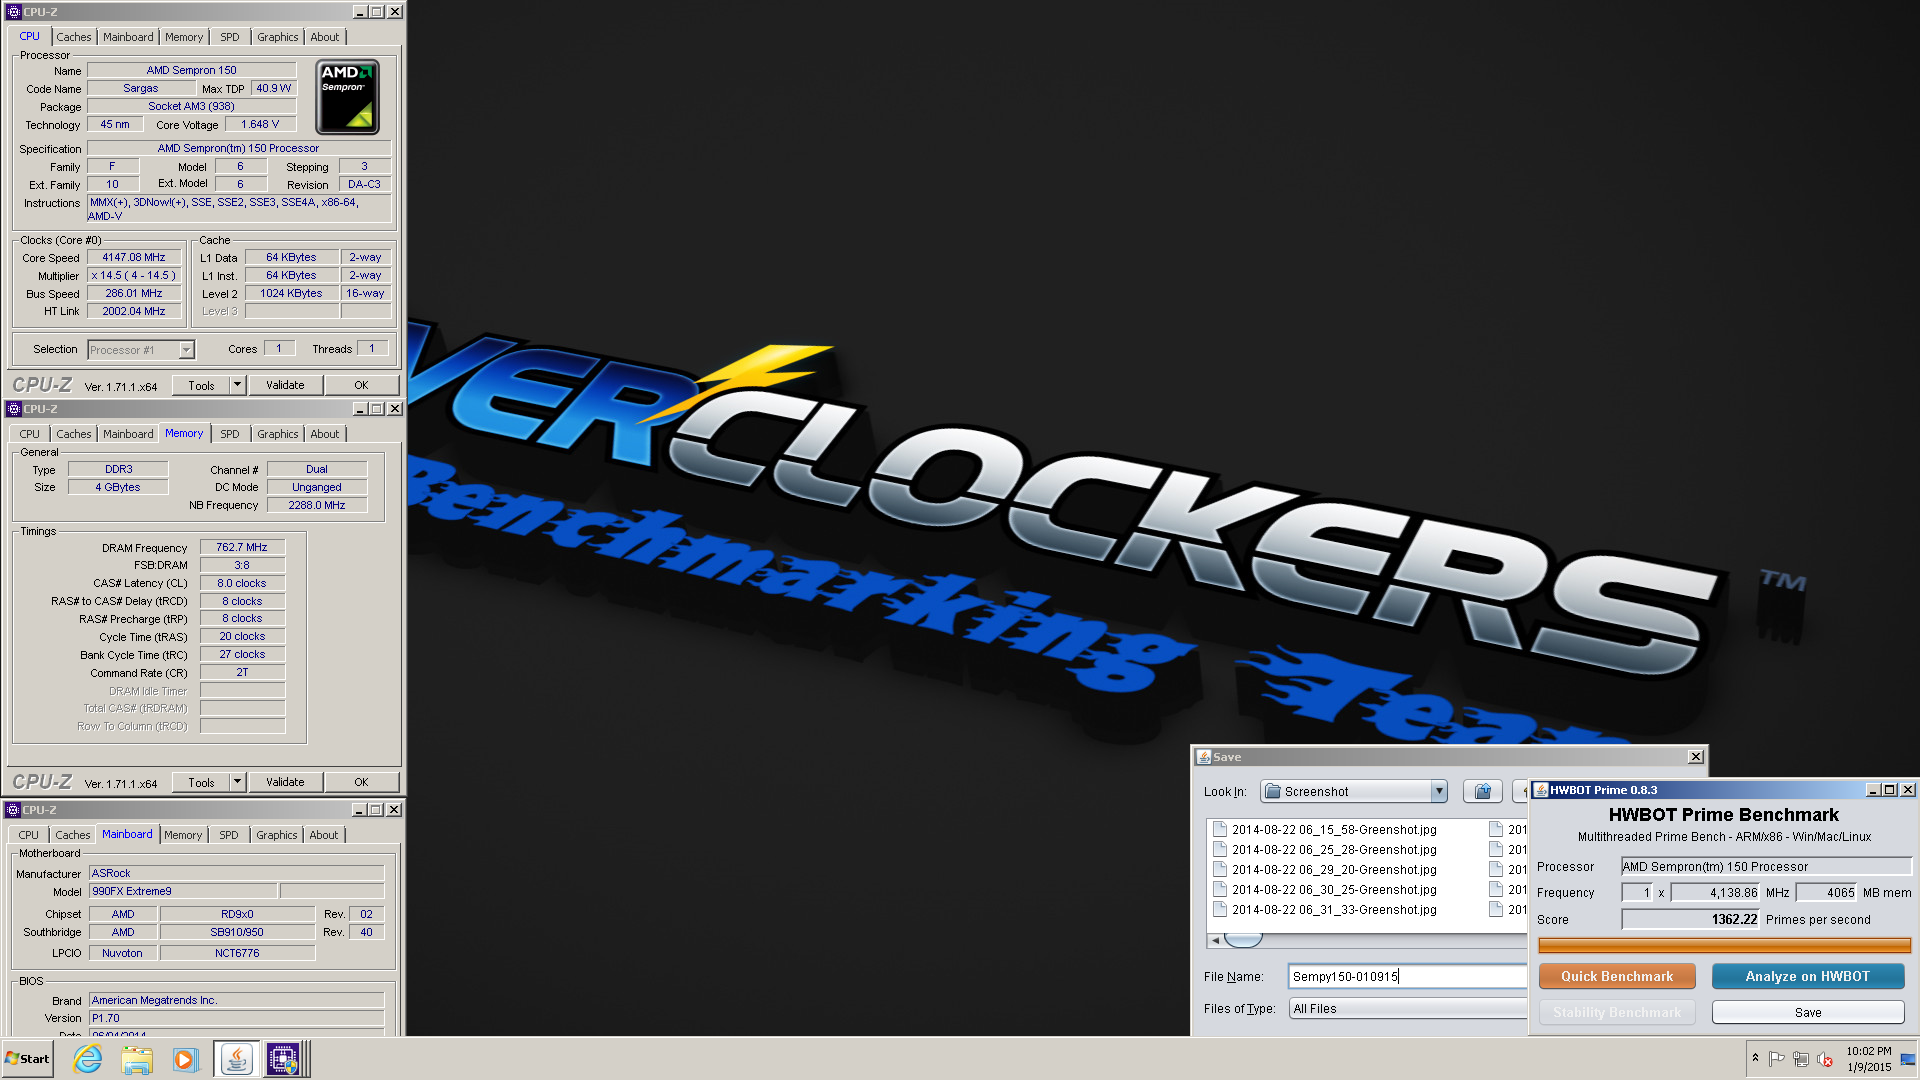Click the file list scroll-left arrow

[x=1215, y=940]
